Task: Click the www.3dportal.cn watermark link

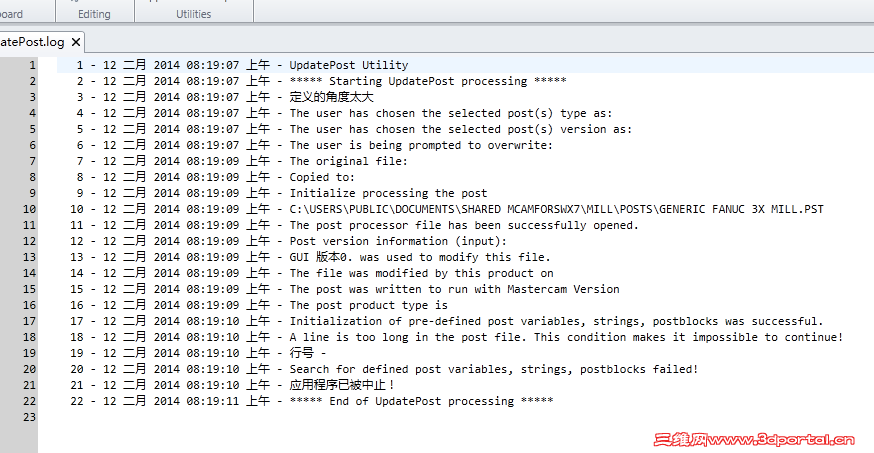Action: pos(754,440)
